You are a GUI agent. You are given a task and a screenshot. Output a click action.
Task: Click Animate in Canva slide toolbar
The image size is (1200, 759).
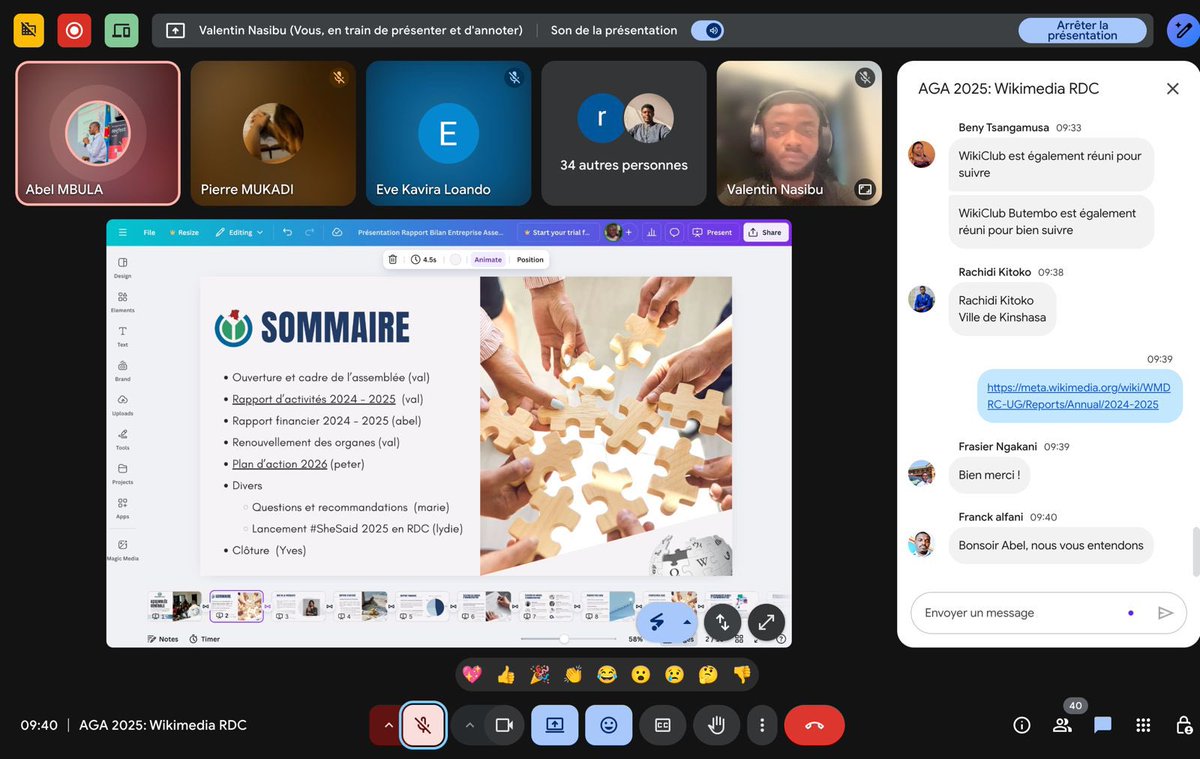[x=488, y=259]
